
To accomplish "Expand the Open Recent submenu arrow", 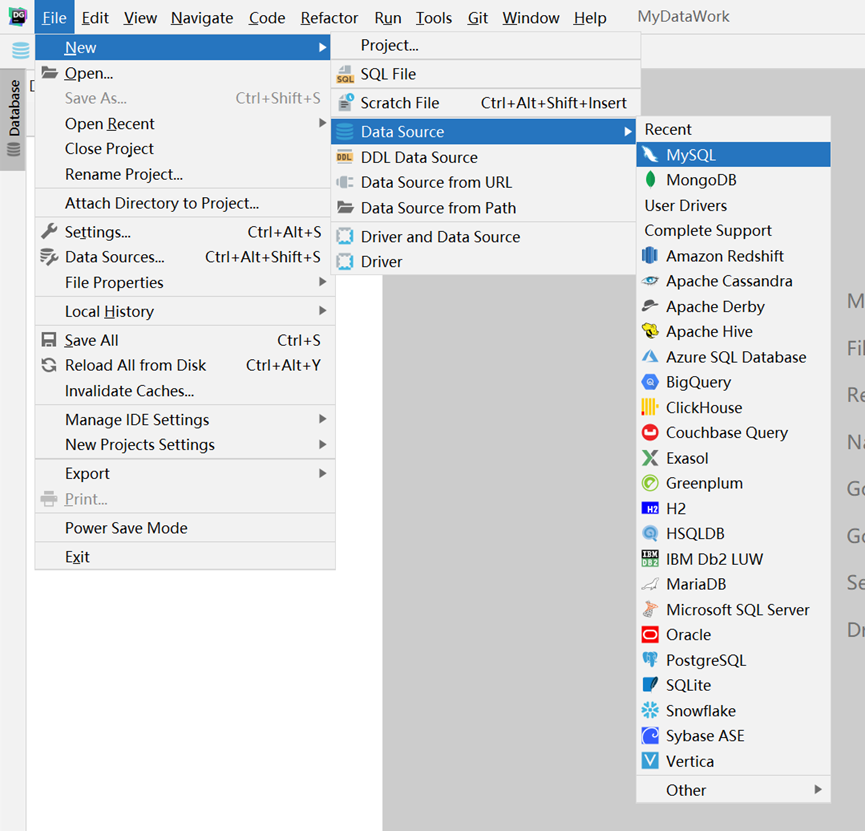I will [x=323, y=123].
